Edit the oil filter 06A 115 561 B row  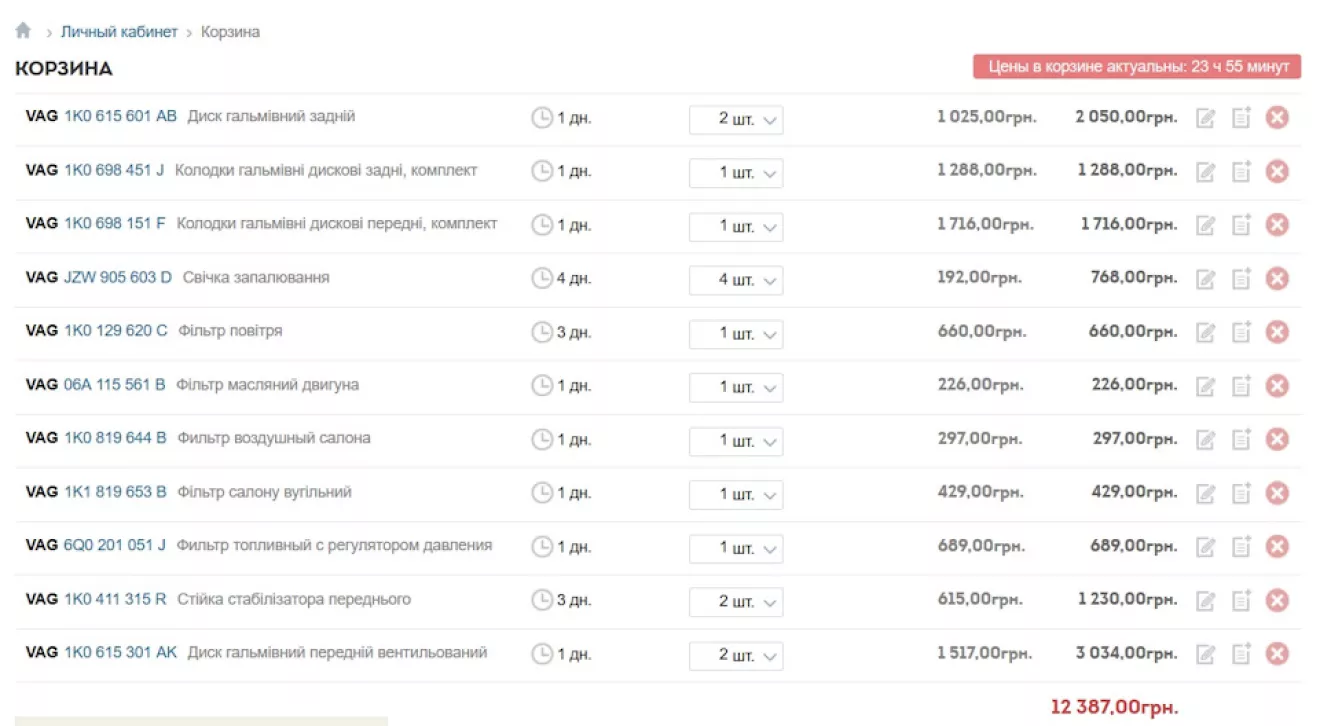1206,386
